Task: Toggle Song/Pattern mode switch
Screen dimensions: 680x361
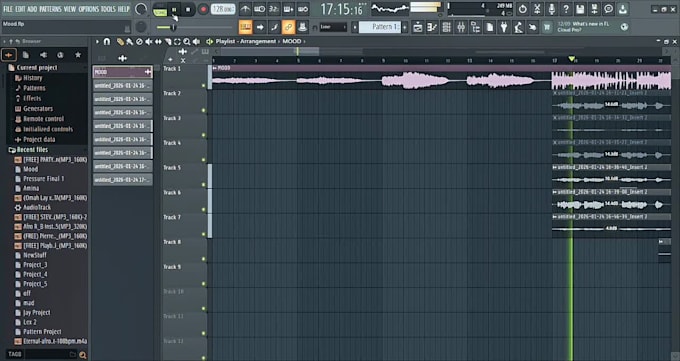Action: click(x=160, y=10)
